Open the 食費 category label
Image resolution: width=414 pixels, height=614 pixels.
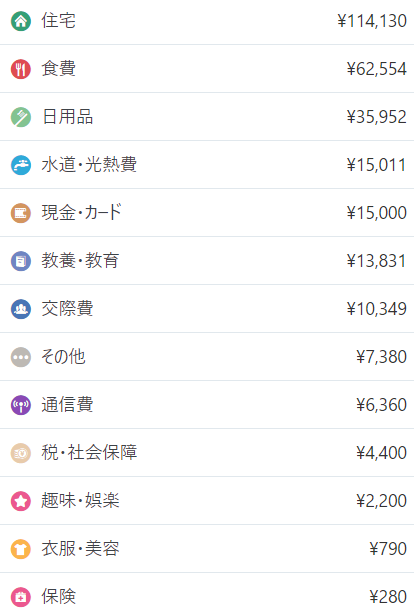click(59, 69)
